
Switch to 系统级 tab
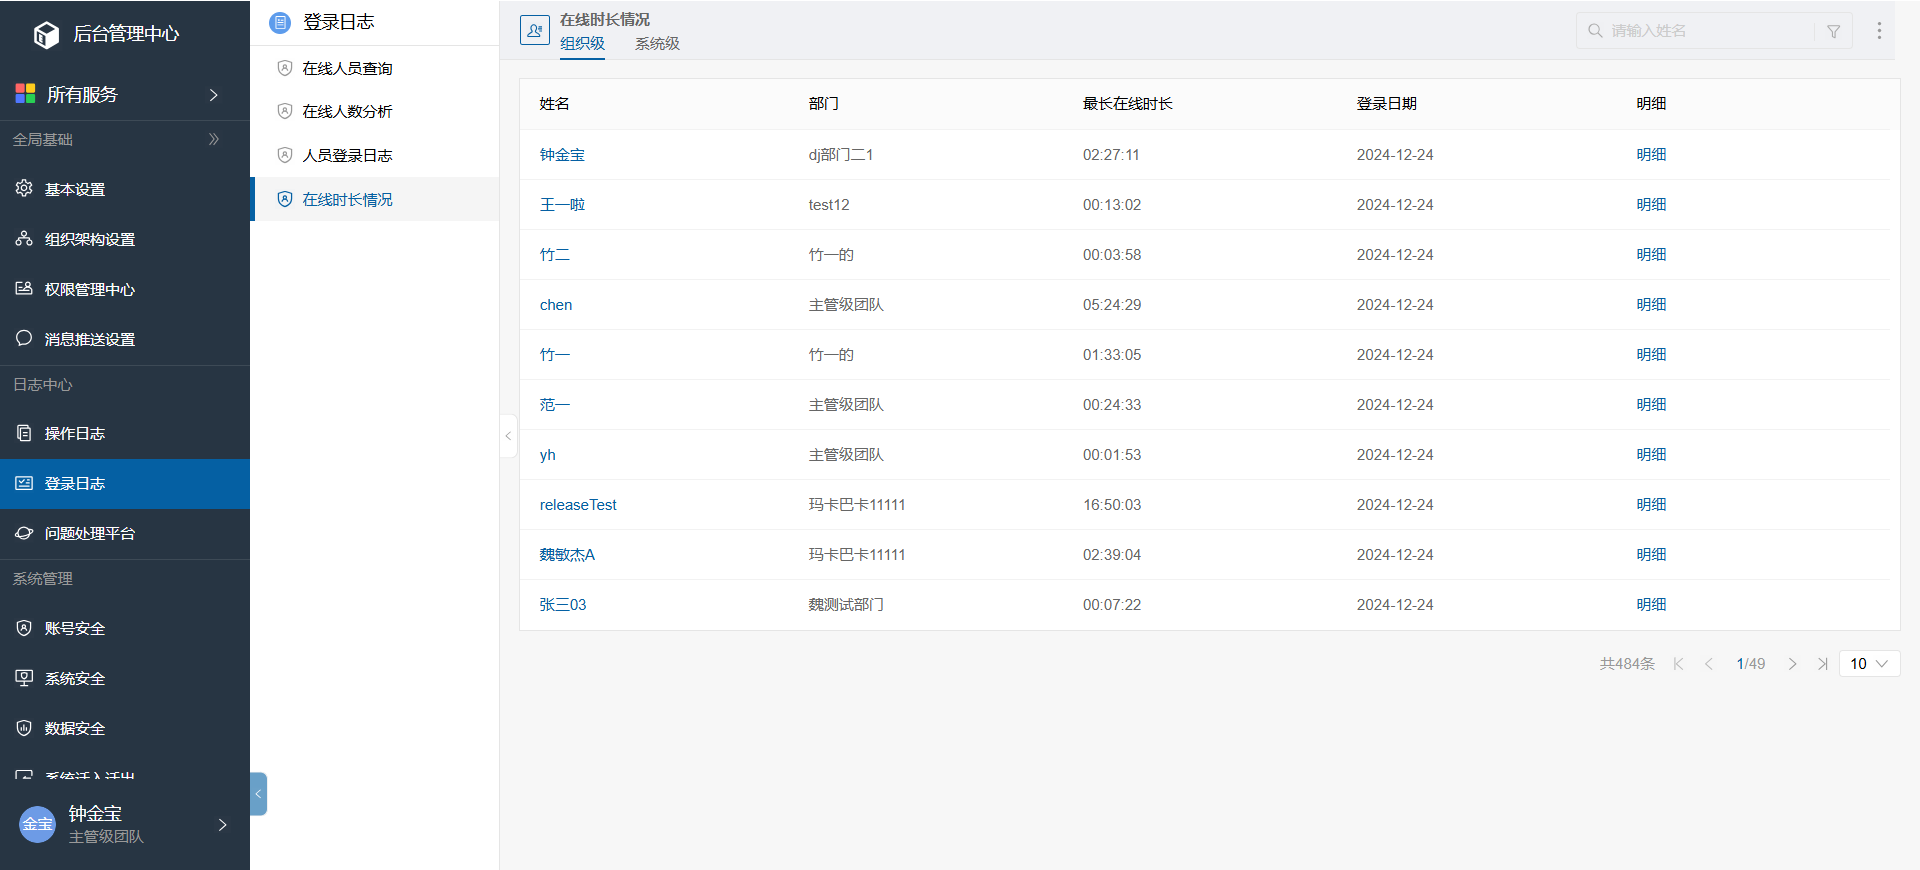pyautogui.click(x=657, y=44)
